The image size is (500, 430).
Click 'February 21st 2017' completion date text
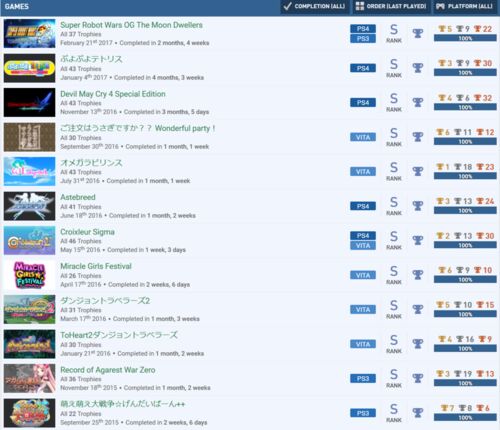point(86,43)
